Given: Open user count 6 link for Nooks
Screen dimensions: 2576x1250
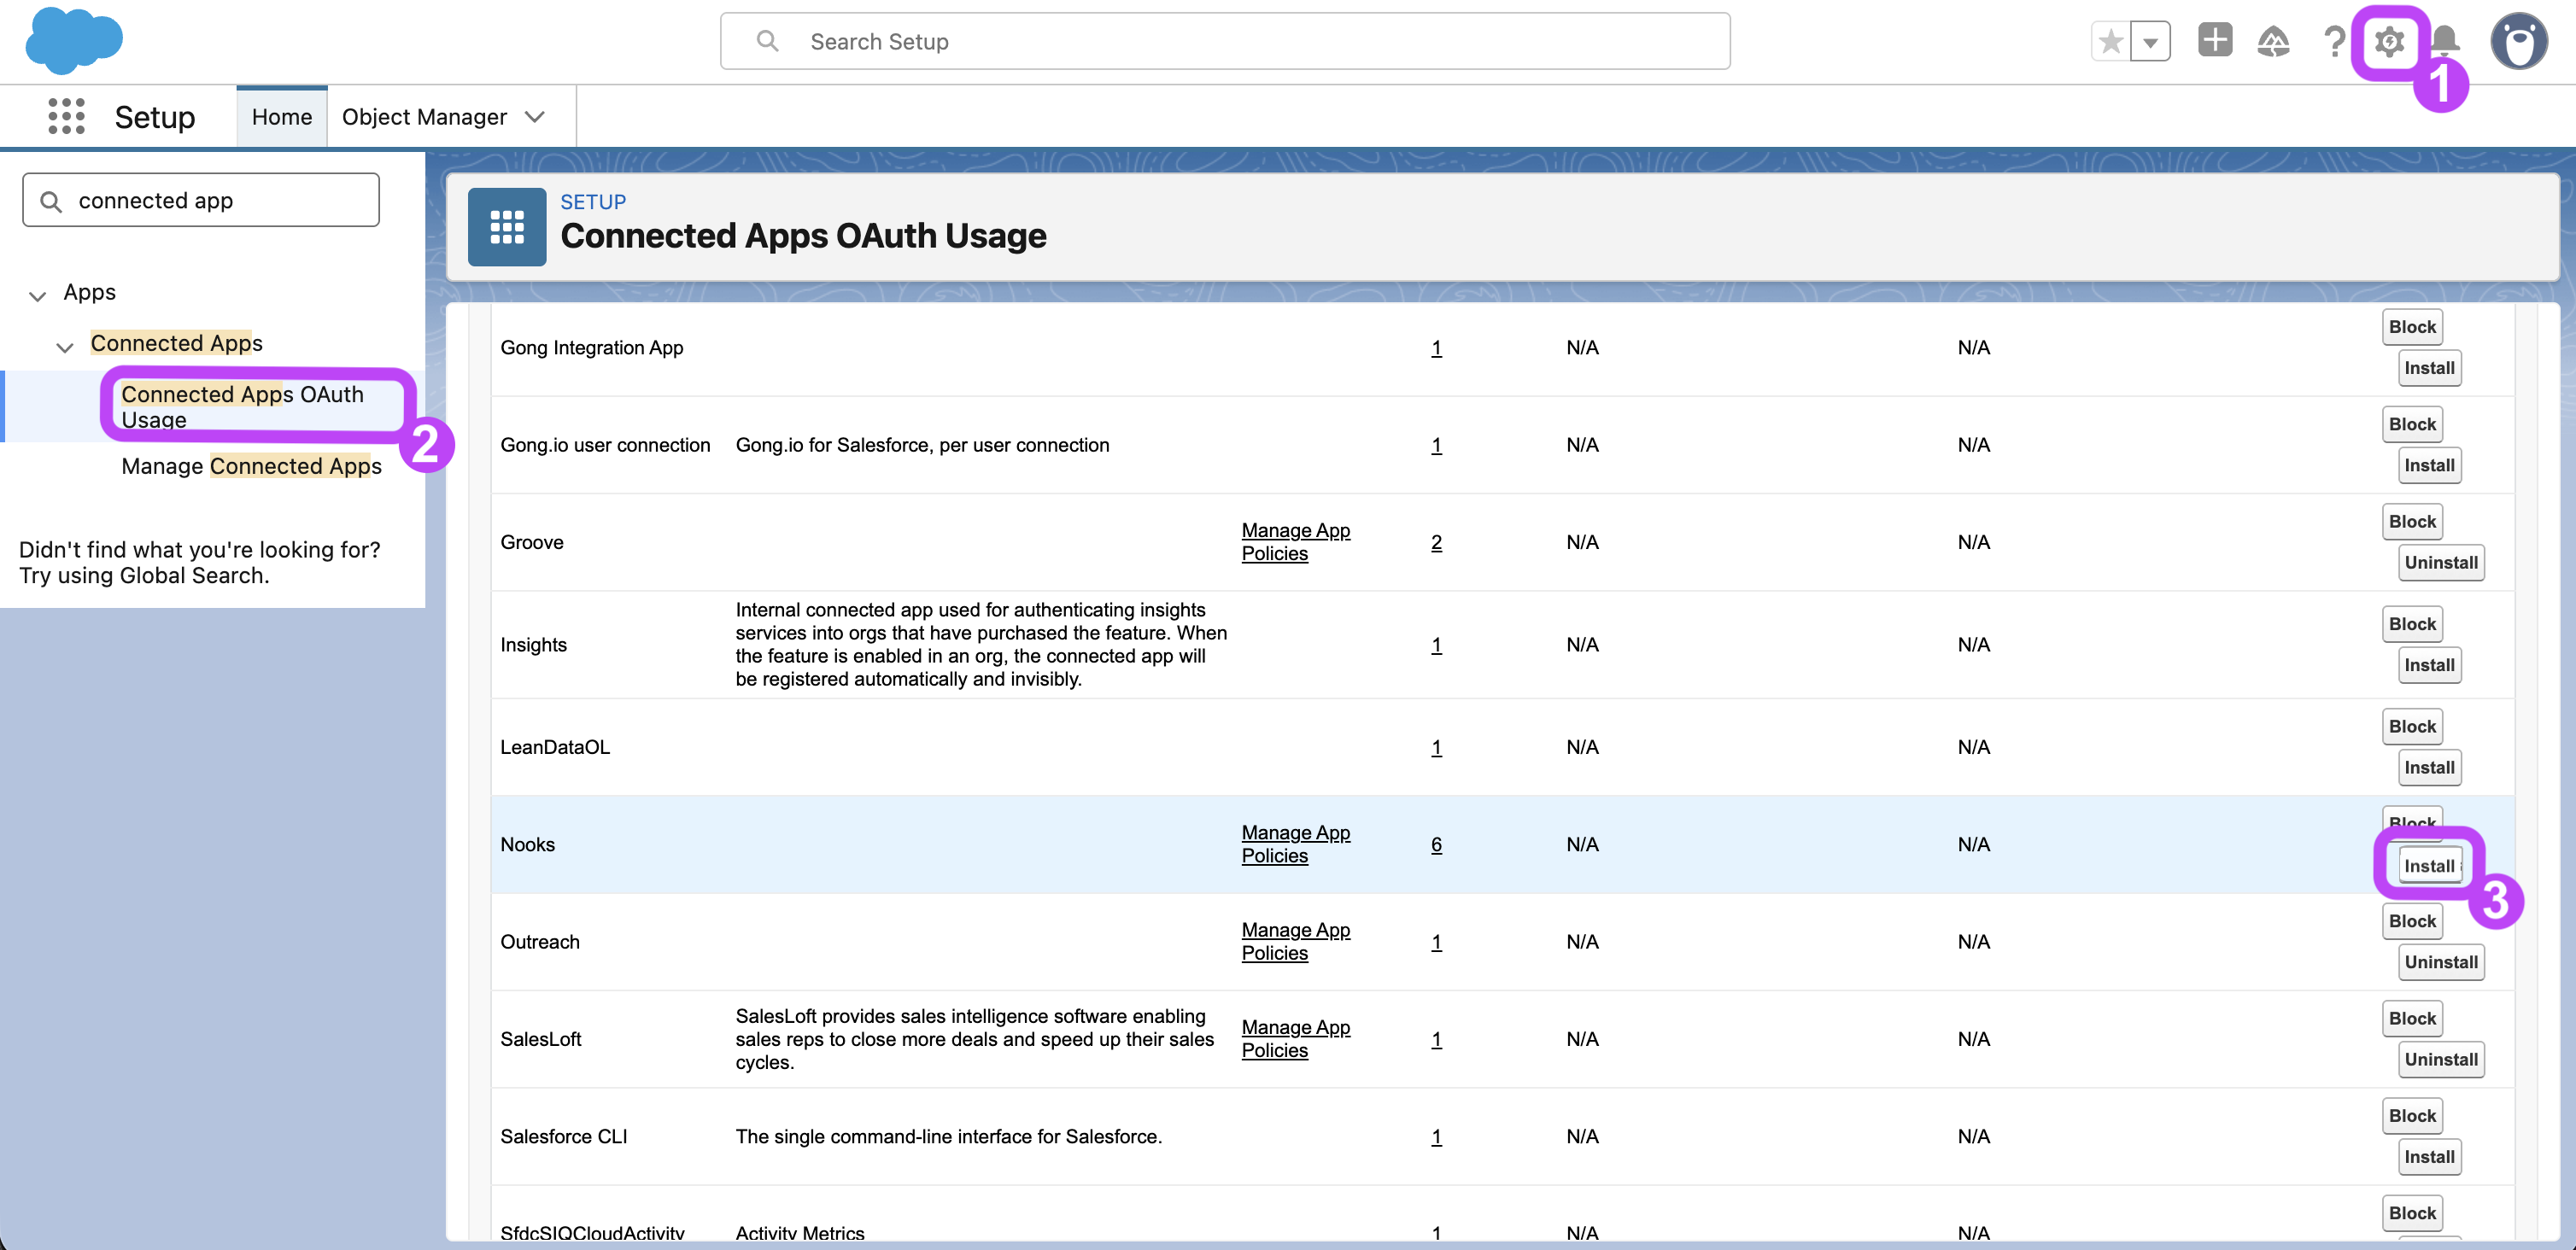Looking at the screenshot, I should 1436,844.
